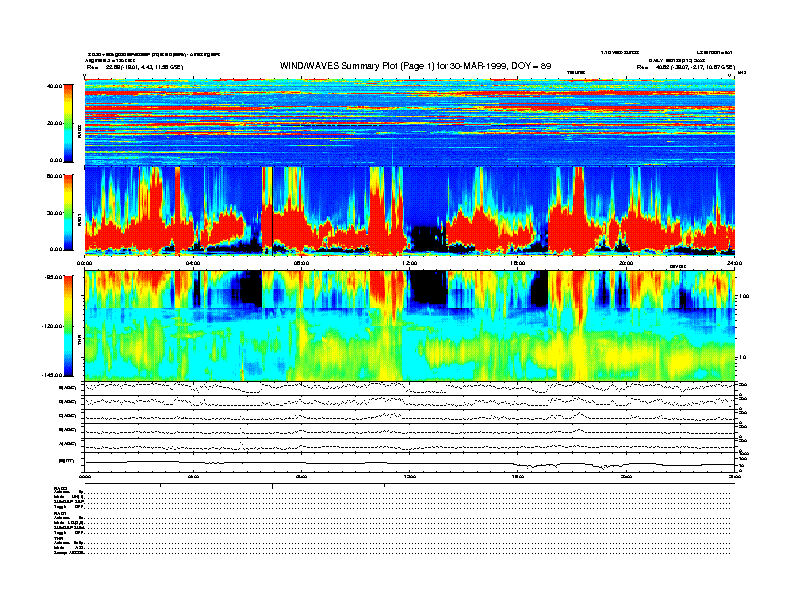Click the 100 tick label right of TNR panel

click(744, 296)
